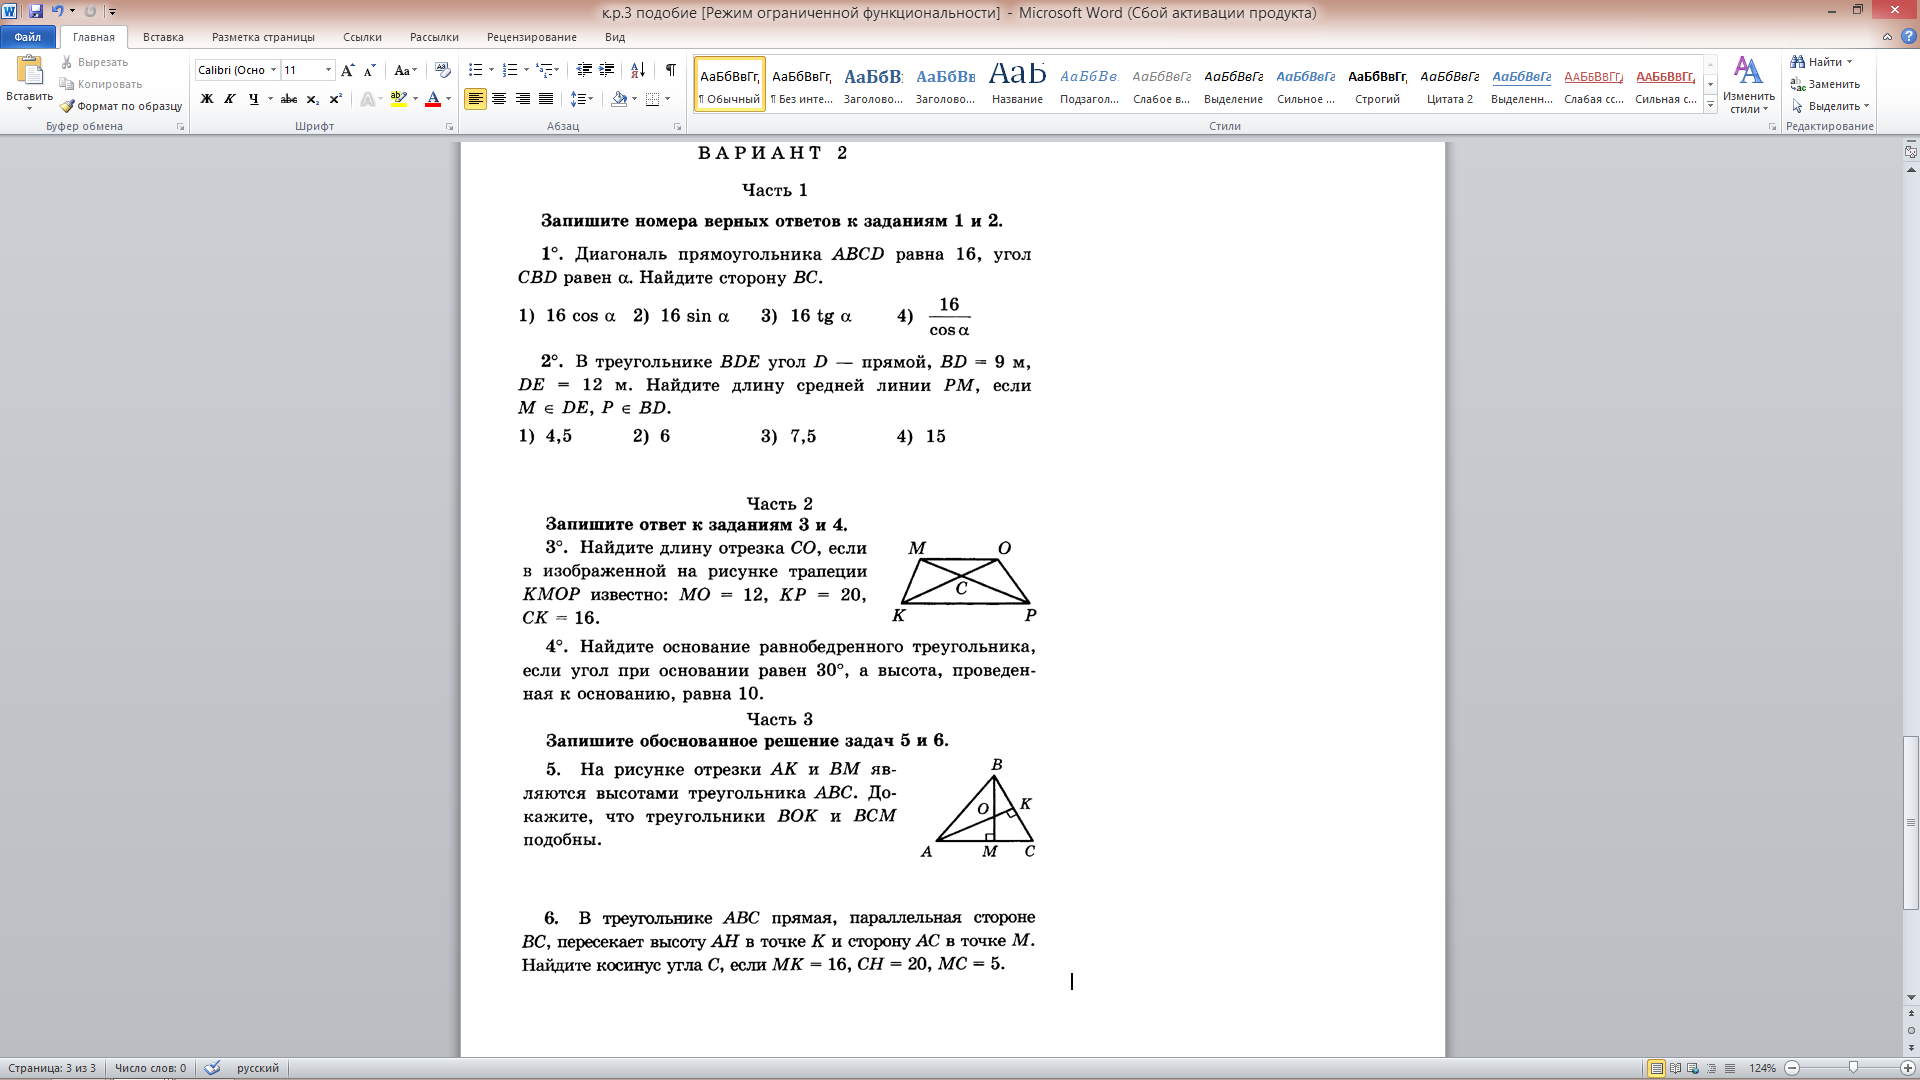Image resolution: width=1920 pixels, height=1080 pixels.
Task: Apply the Название style
Action: [1017, 84]
